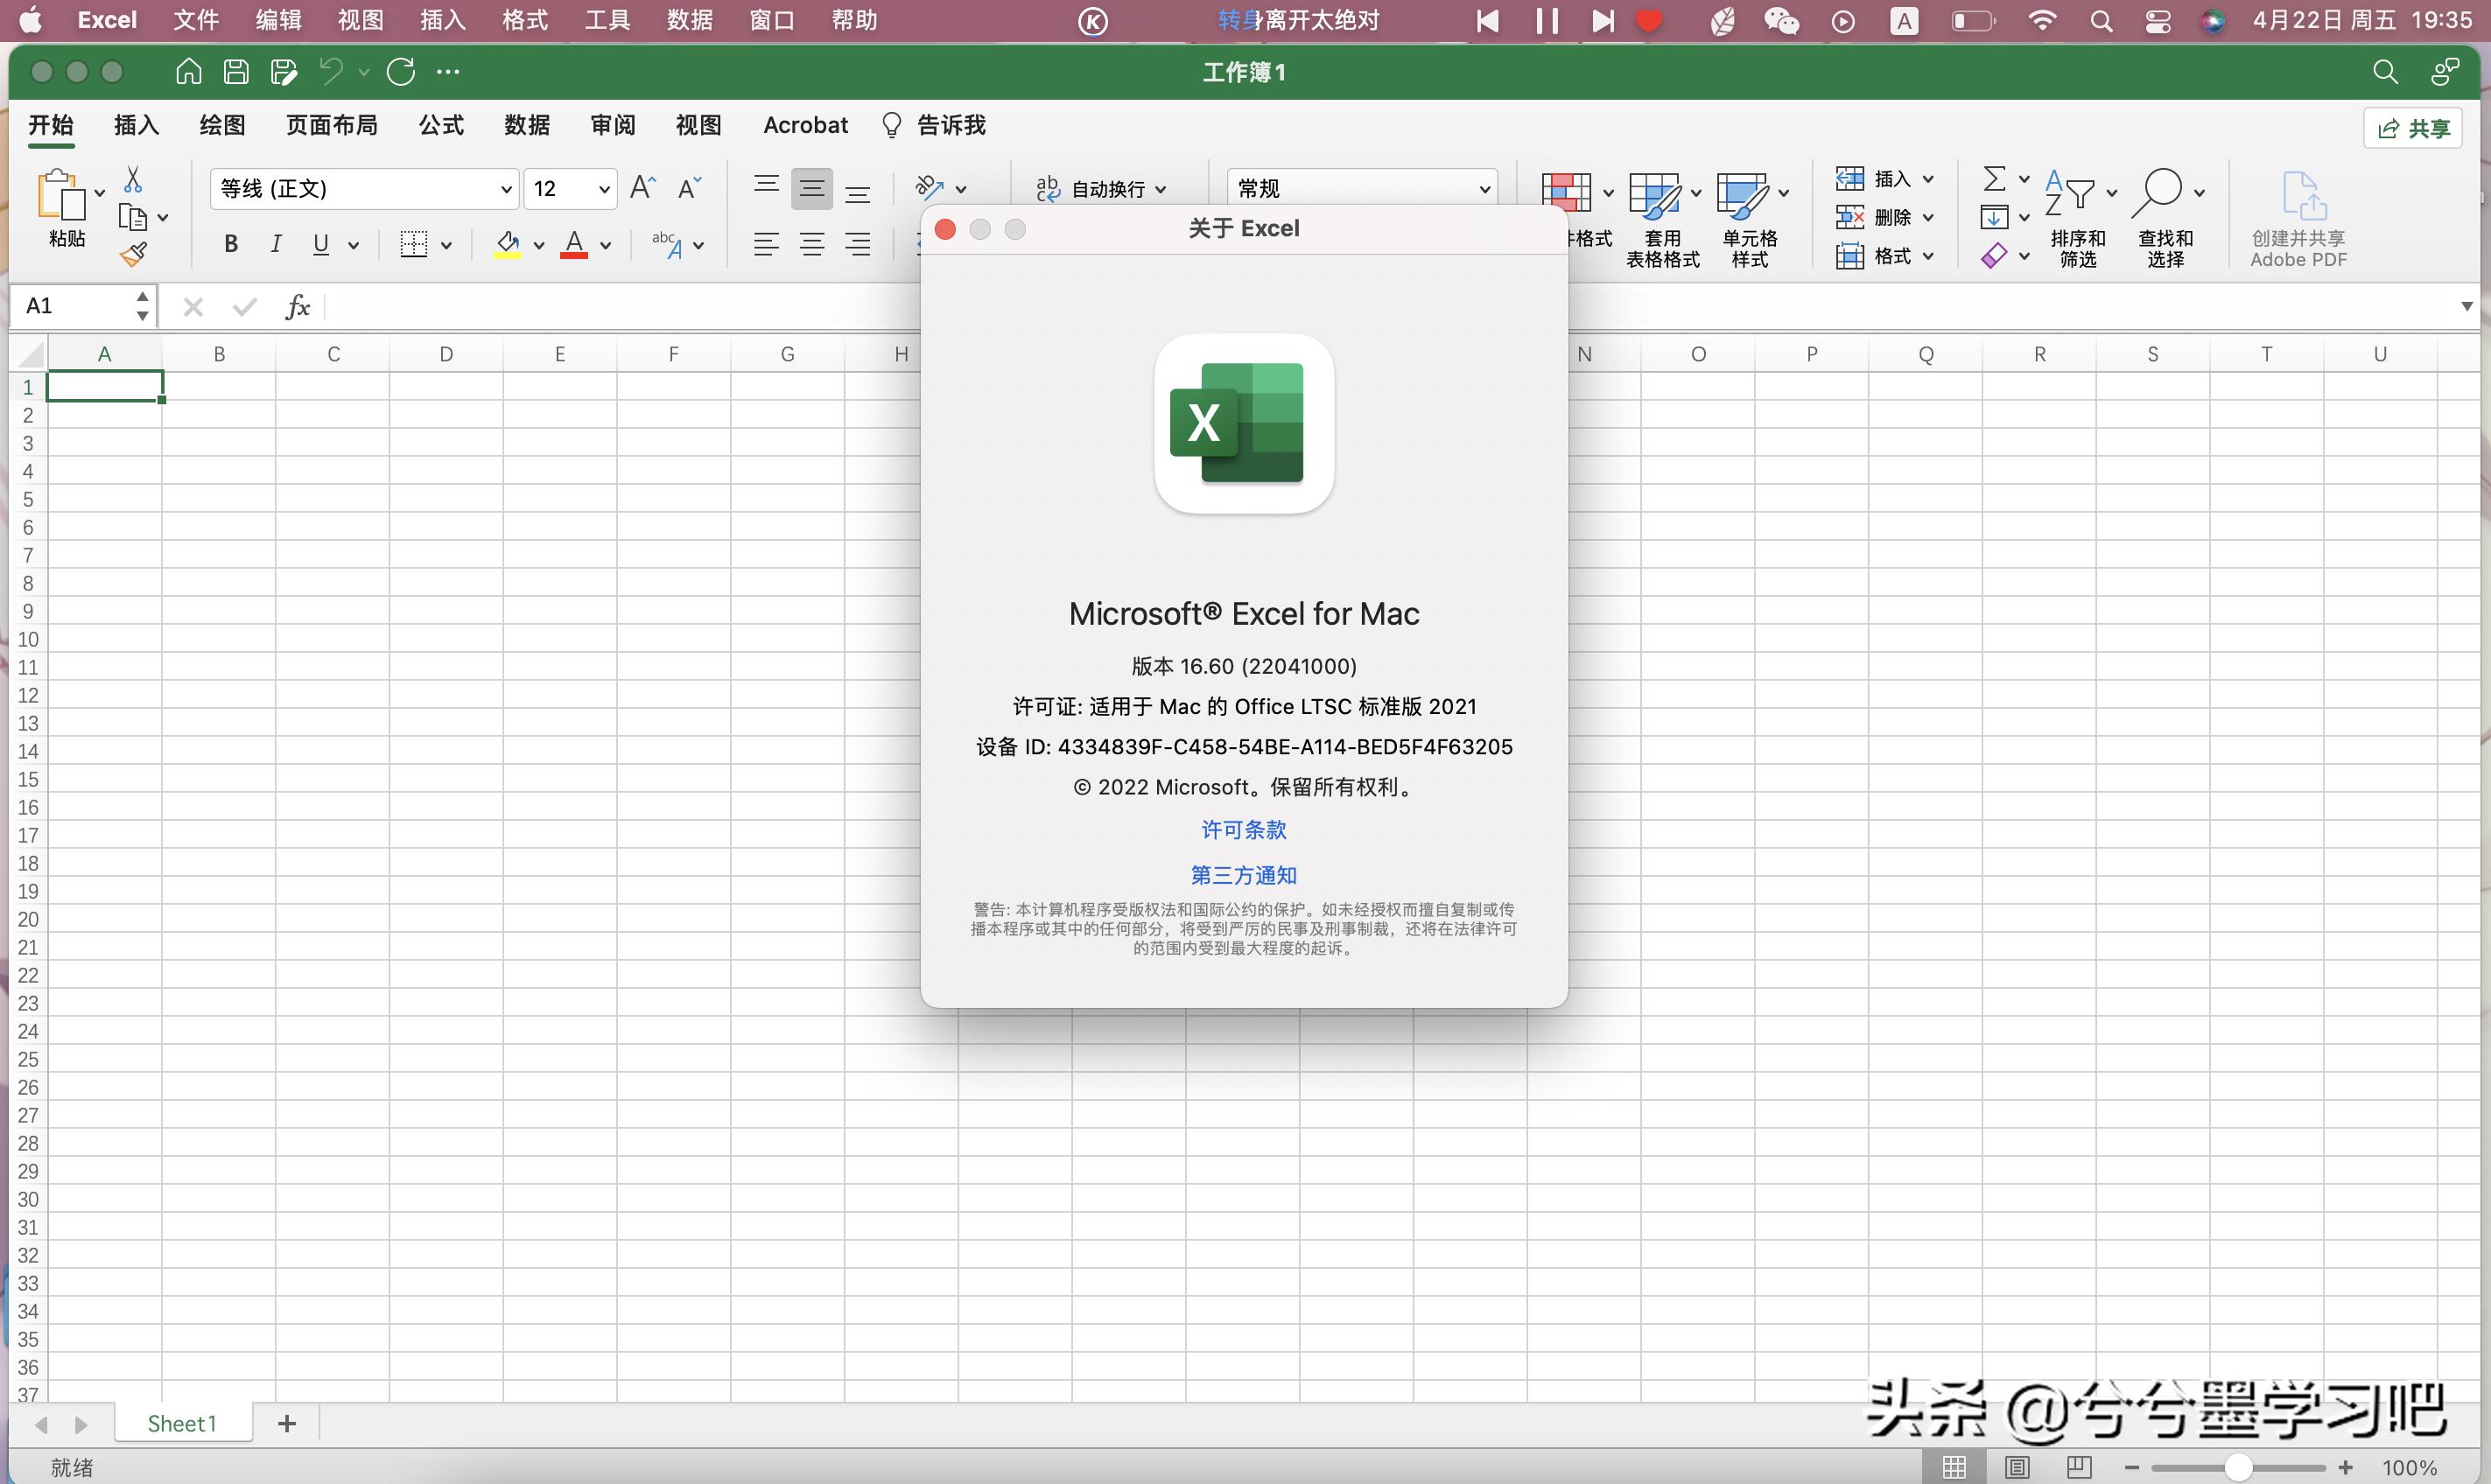Click the 第三方通知 link
The height and width of the screenshot is (1484, 2491).
(1243, 874)
